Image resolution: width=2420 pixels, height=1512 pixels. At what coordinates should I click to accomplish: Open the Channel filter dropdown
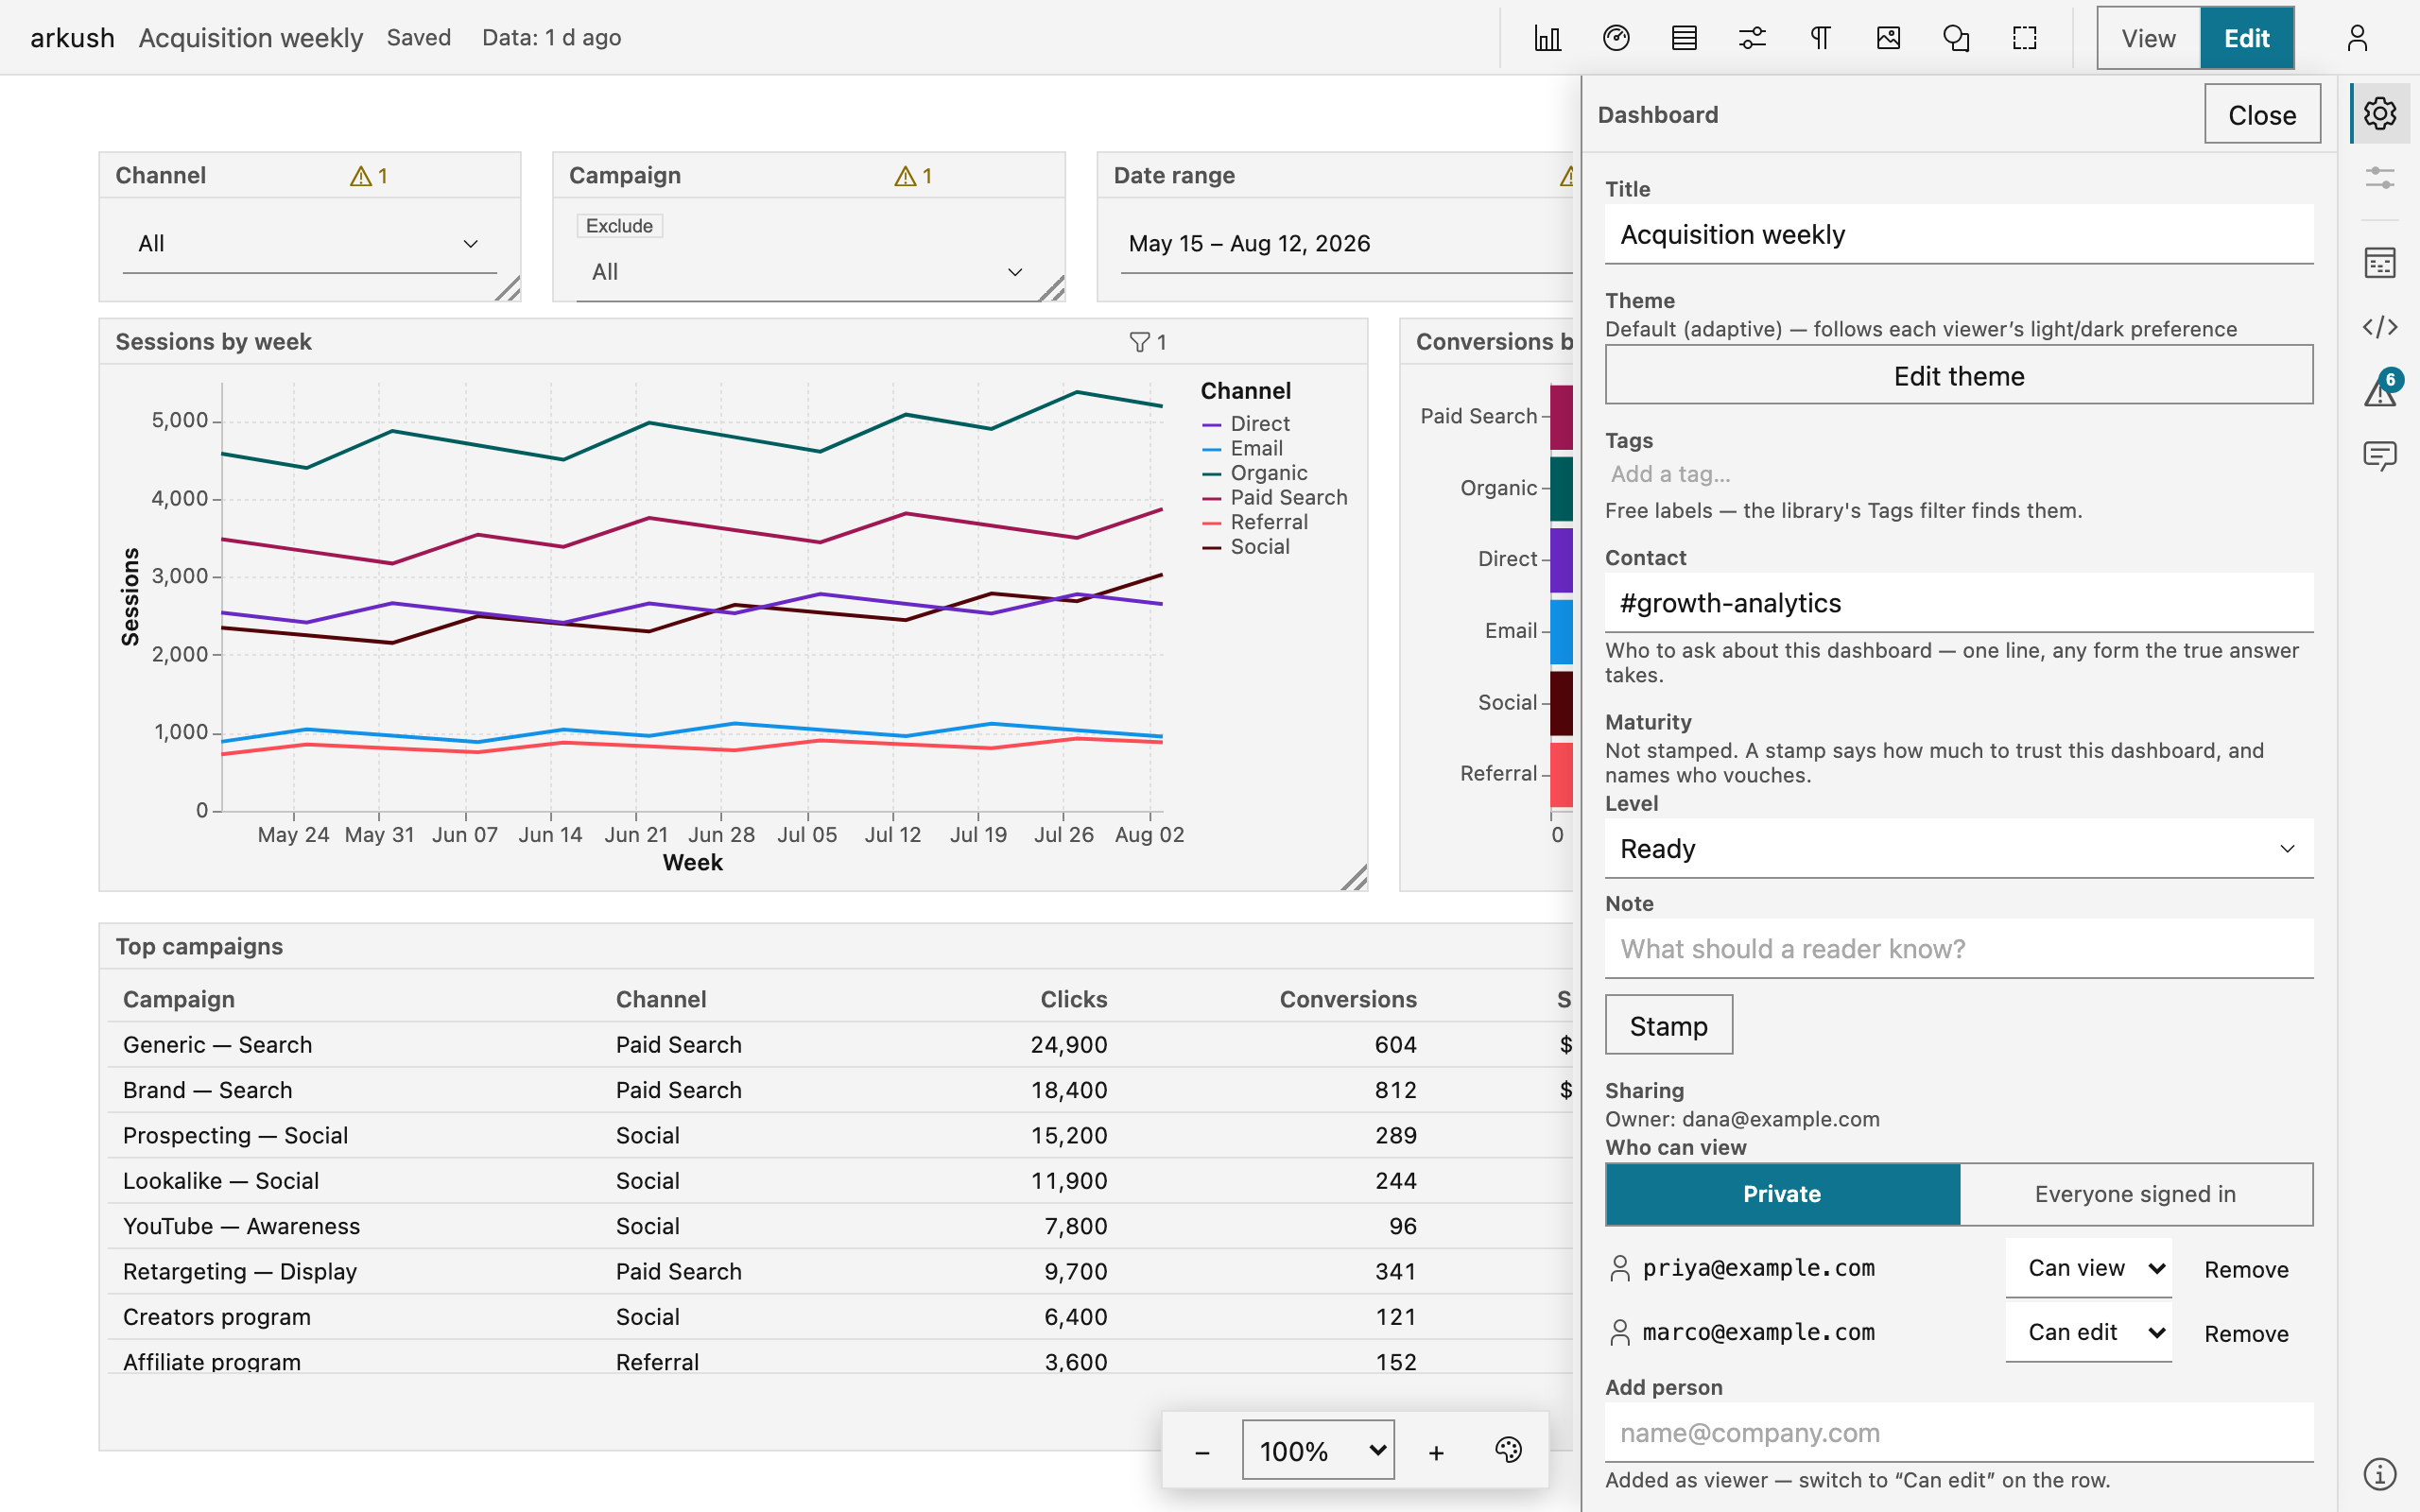310,244
